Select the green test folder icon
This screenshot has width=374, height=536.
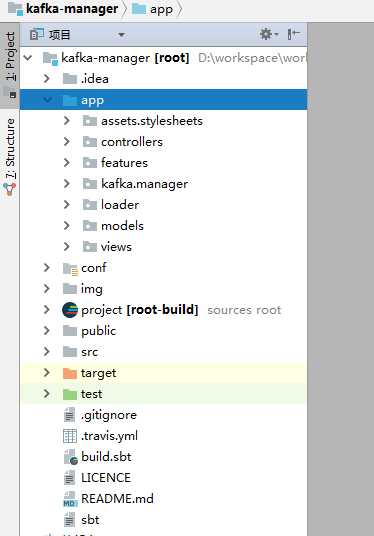point(70,394)
